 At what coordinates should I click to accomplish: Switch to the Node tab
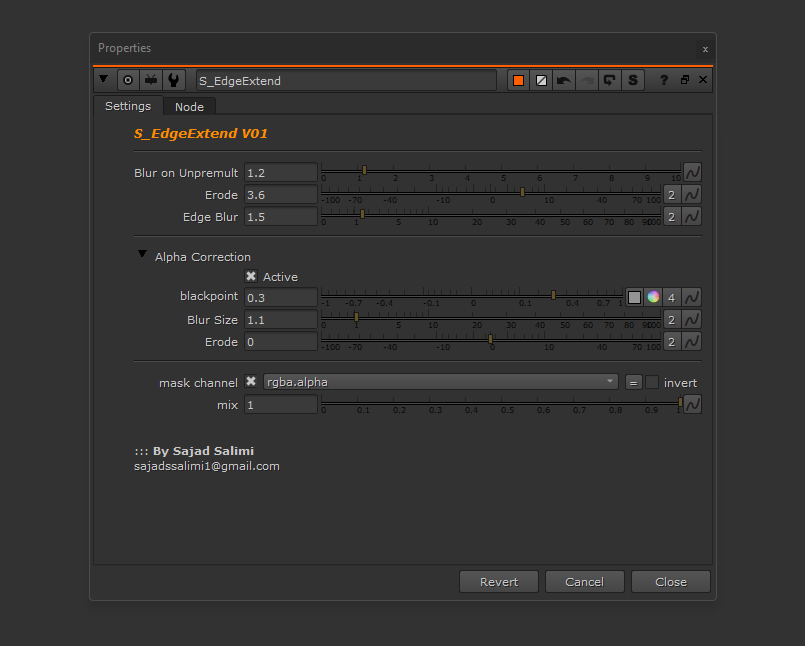click(189, 107)
